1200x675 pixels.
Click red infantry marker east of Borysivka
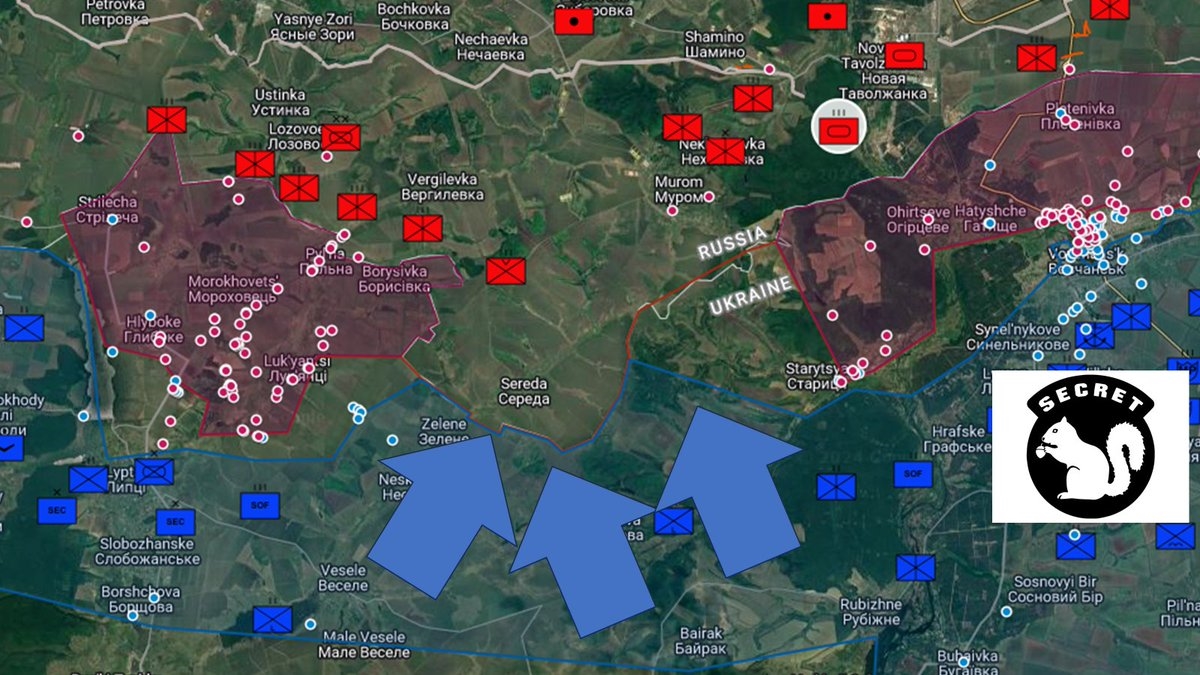(x=506, y=270)
